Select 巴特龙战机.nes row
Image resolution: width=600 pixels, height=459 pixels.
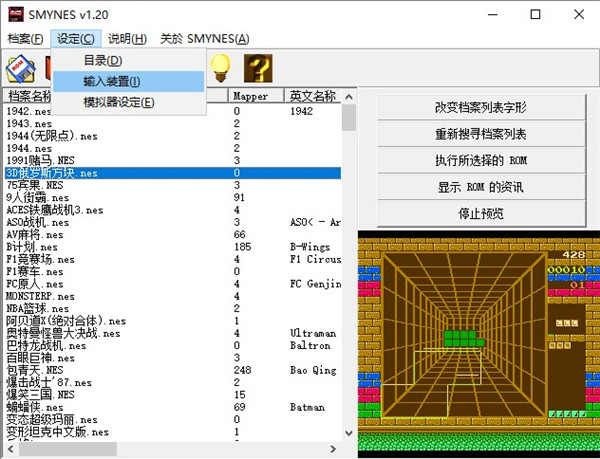173,345
